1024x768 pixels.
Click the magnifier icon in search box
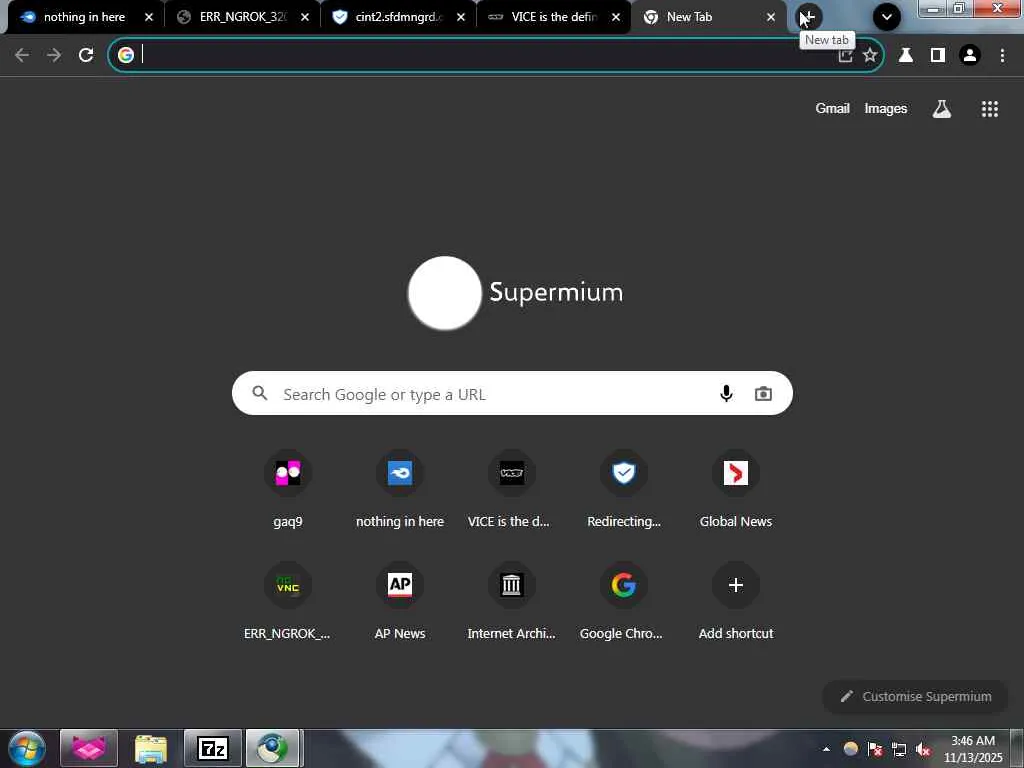[260, 393]
